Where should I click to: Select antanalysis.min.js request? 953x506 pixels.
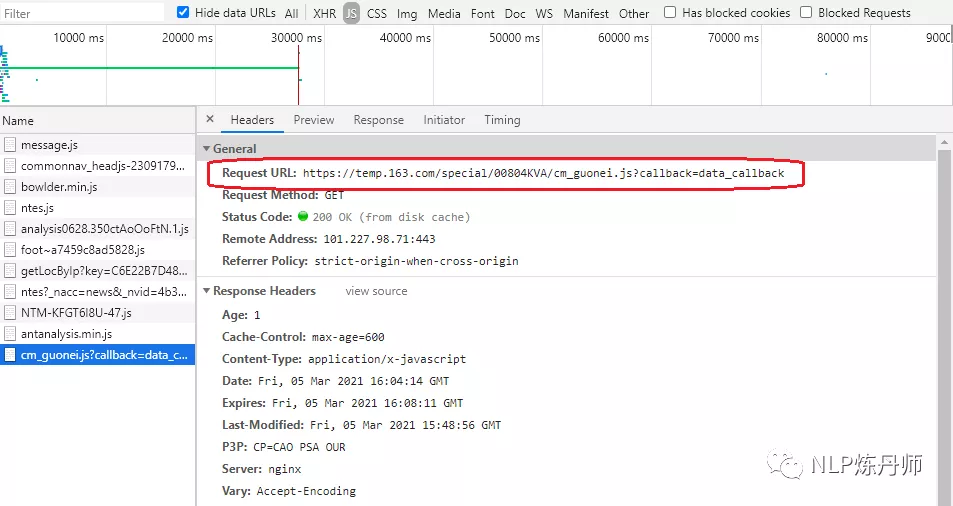click(x=97, y=333)
